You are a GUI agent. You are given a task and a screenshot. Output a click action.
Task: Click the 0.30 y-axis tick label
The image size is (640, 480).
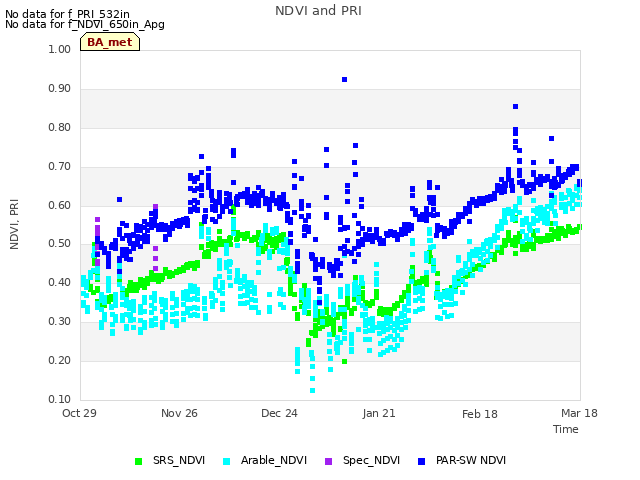pos(60,322)
